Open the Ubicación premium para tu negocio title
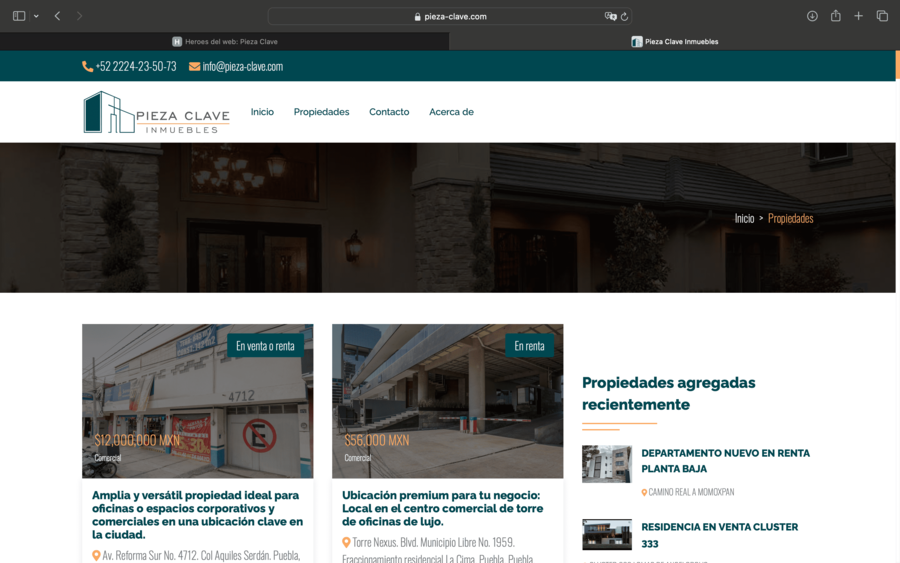Viewport: 900px width, 563px height. click(x=443, y=508)
